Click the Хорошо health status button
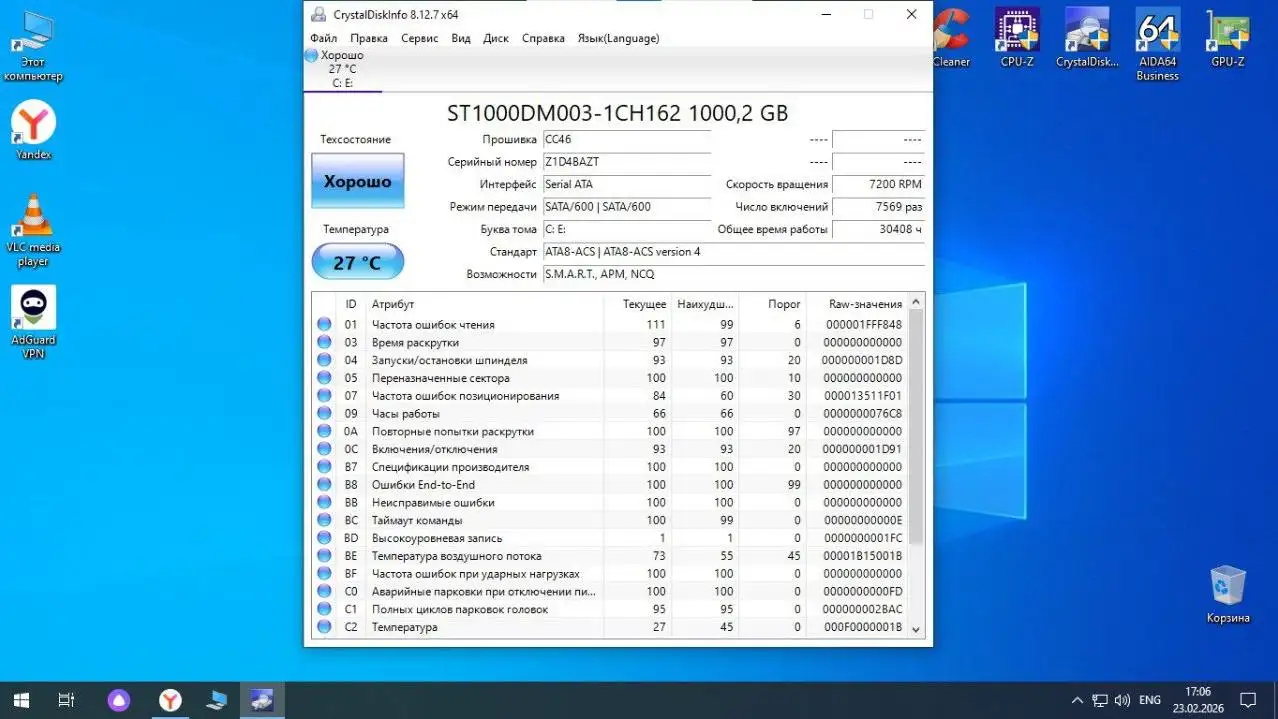The height and width of the screenshot is (719, 1278). 357,182
